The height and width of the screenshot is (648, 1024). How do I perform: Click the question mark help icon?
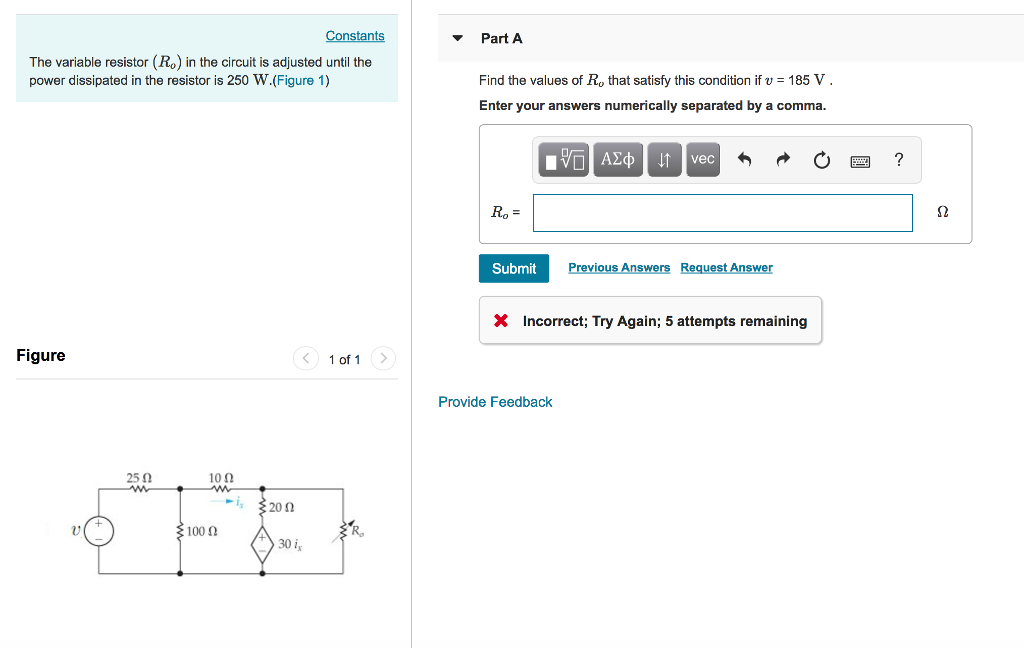[x=898, y=159]
